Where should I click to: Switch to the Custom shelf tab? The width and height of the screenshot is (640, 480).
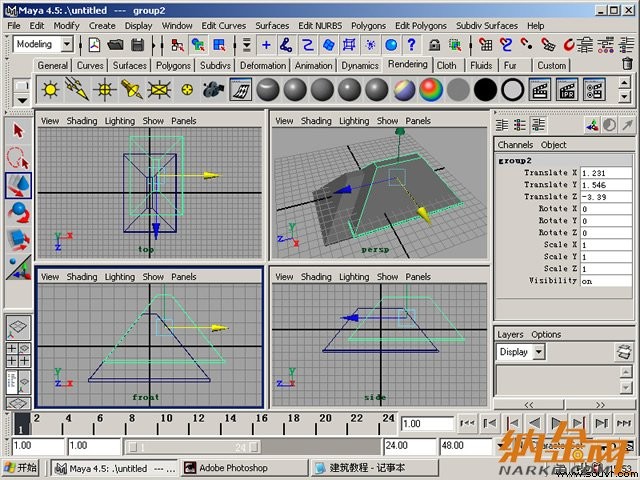(551, 65)
